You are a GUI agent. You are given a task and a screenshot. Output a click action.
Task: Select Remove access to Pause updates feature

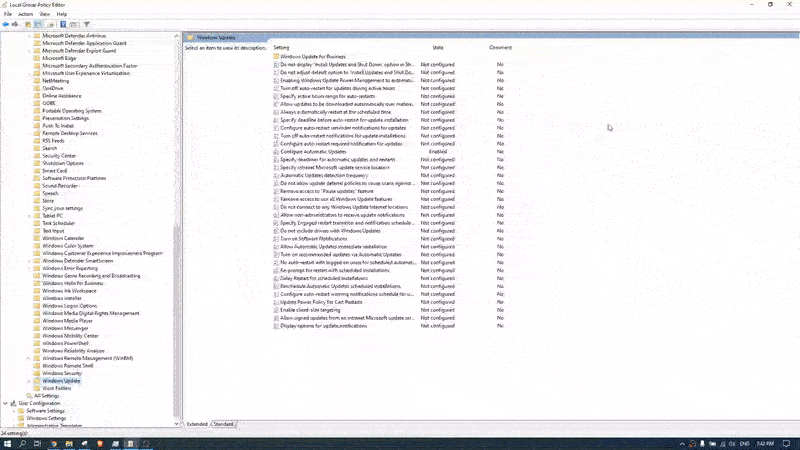327,191
